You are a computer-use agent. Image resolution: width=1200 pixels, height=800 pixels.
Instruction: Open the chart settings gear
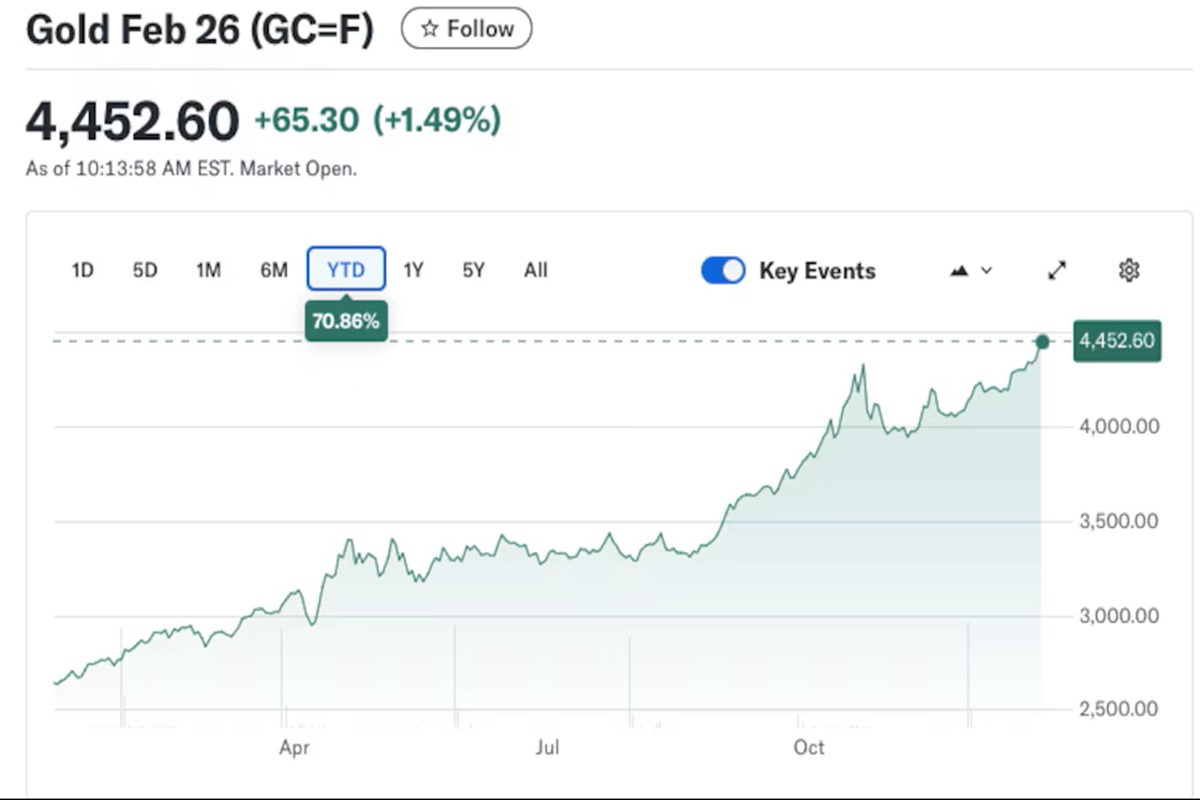[x=1129, y=270]
